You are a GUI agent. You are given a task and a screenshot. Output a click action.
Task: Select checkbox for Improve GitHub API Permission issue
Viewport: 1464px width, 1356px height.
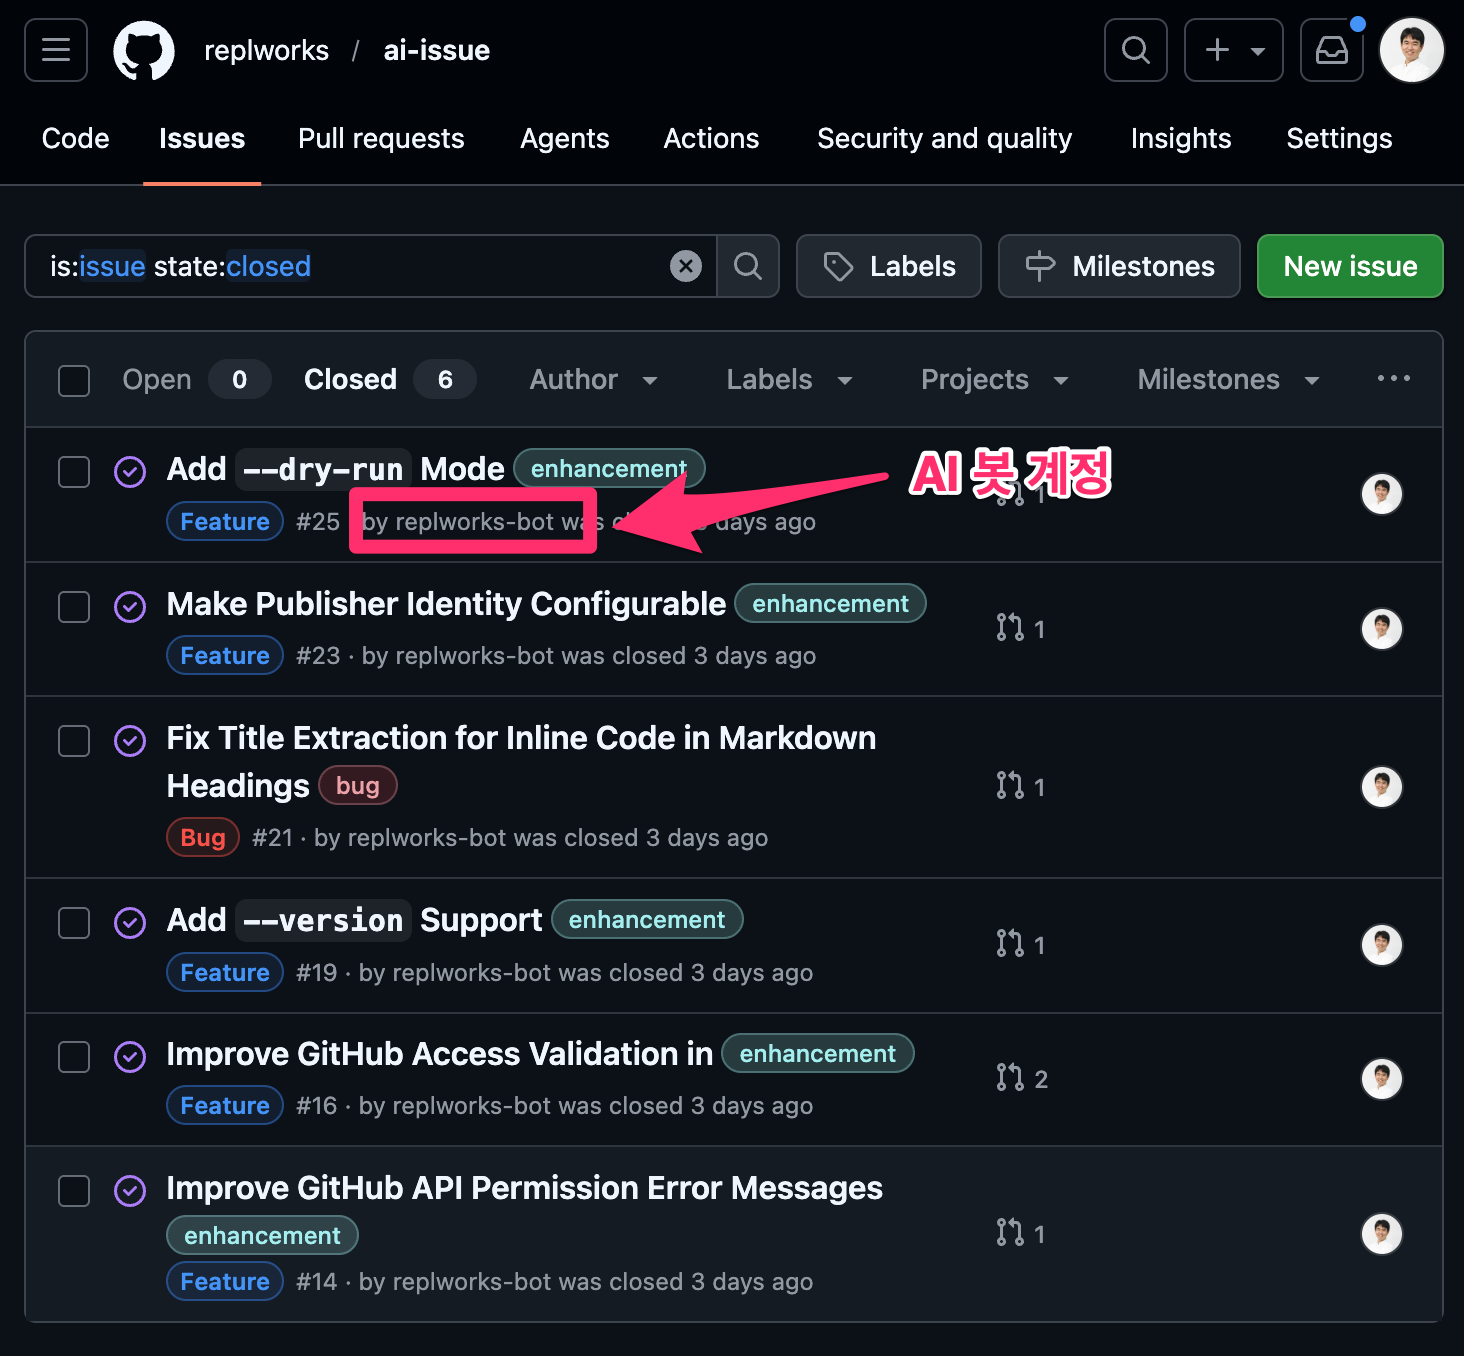click(74, 1191)
